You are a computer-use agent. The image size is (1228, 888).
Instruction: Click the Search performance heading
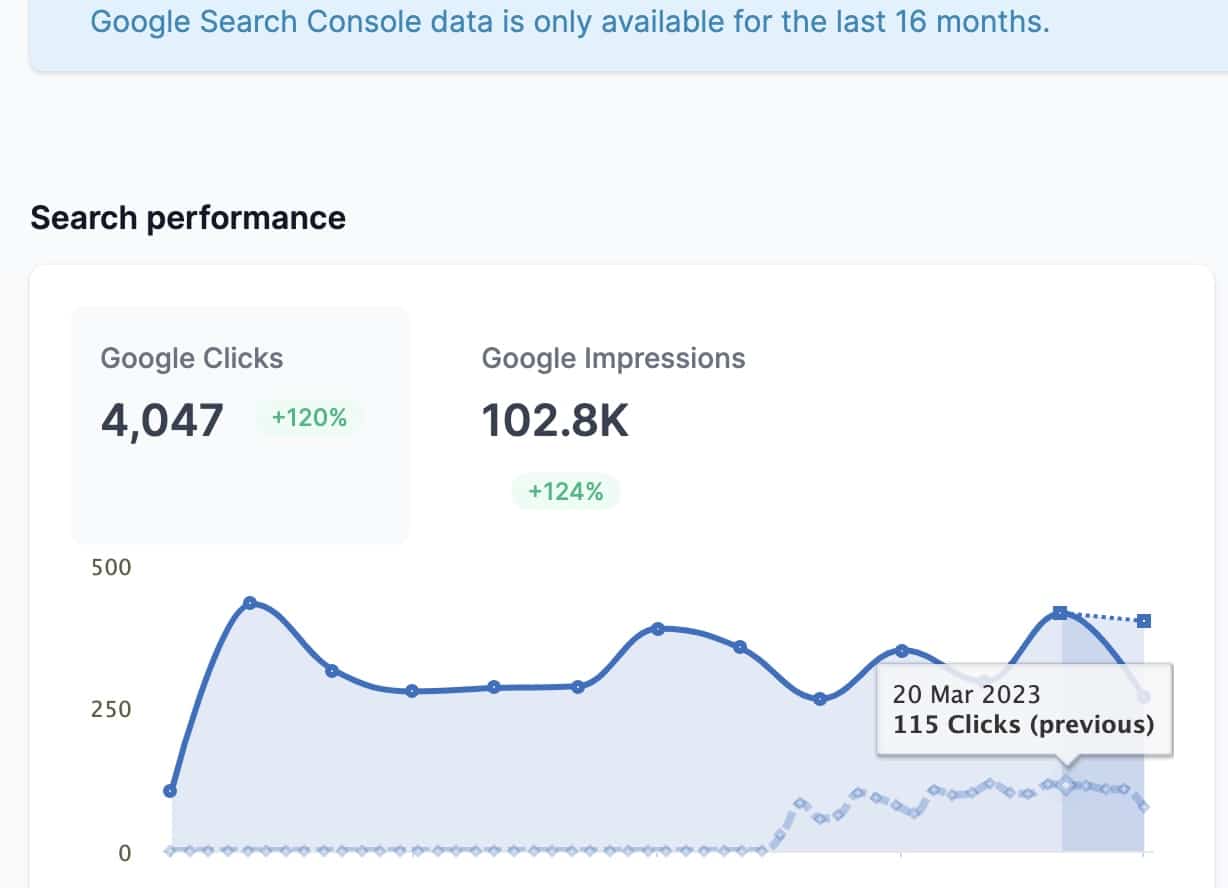[188, 218]
